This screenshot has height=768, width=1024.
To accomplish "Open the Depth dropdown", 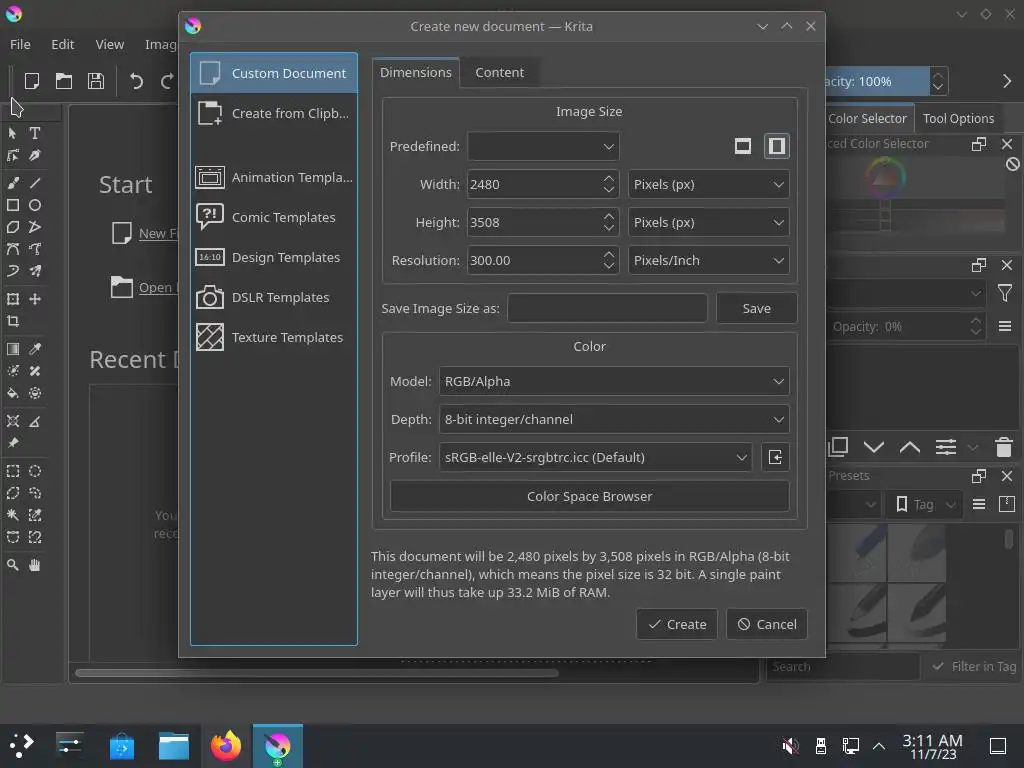I will 614,419.
